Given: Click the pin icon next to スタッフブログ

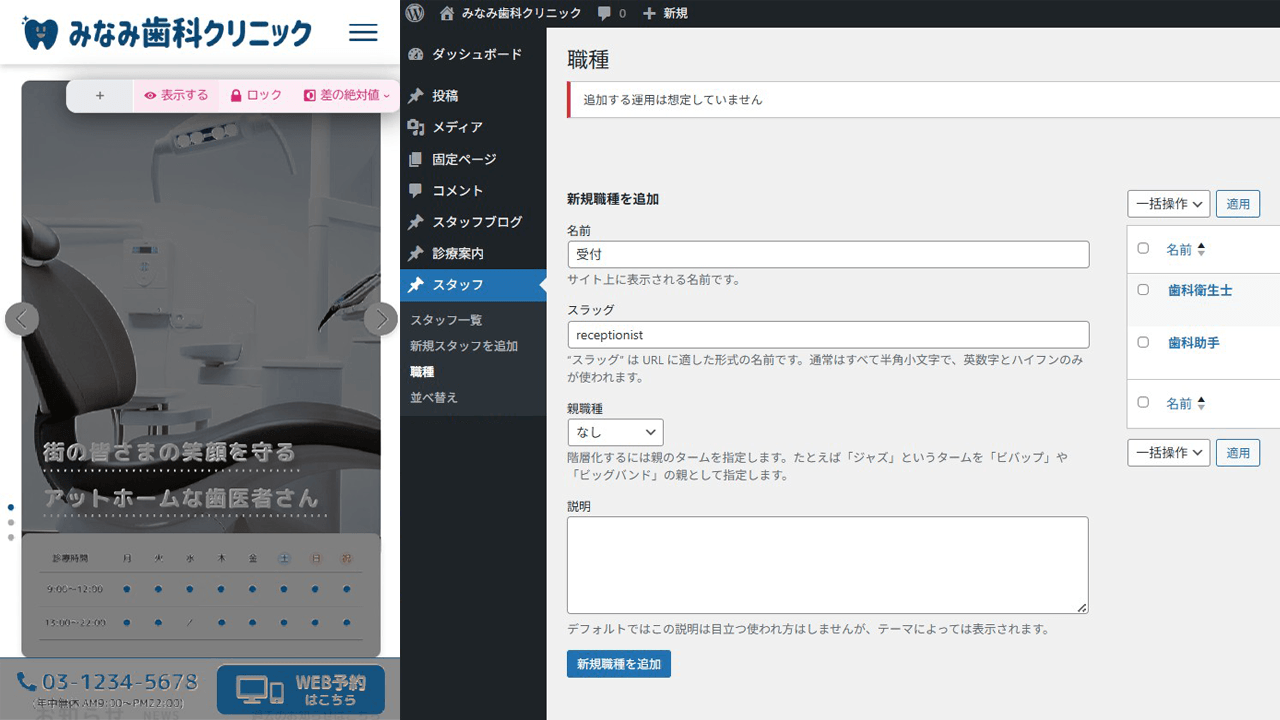Looking at the screenshot, I should 416,222.
